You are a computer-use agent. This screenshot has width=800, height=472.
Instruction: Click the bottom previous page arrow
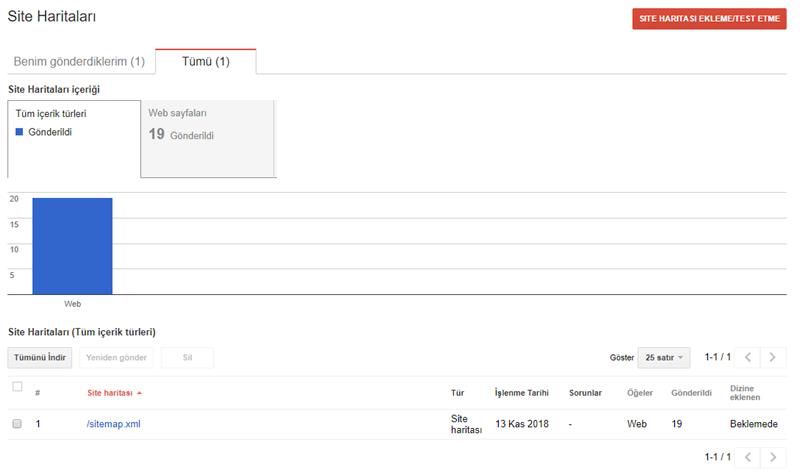pos(748,457)
